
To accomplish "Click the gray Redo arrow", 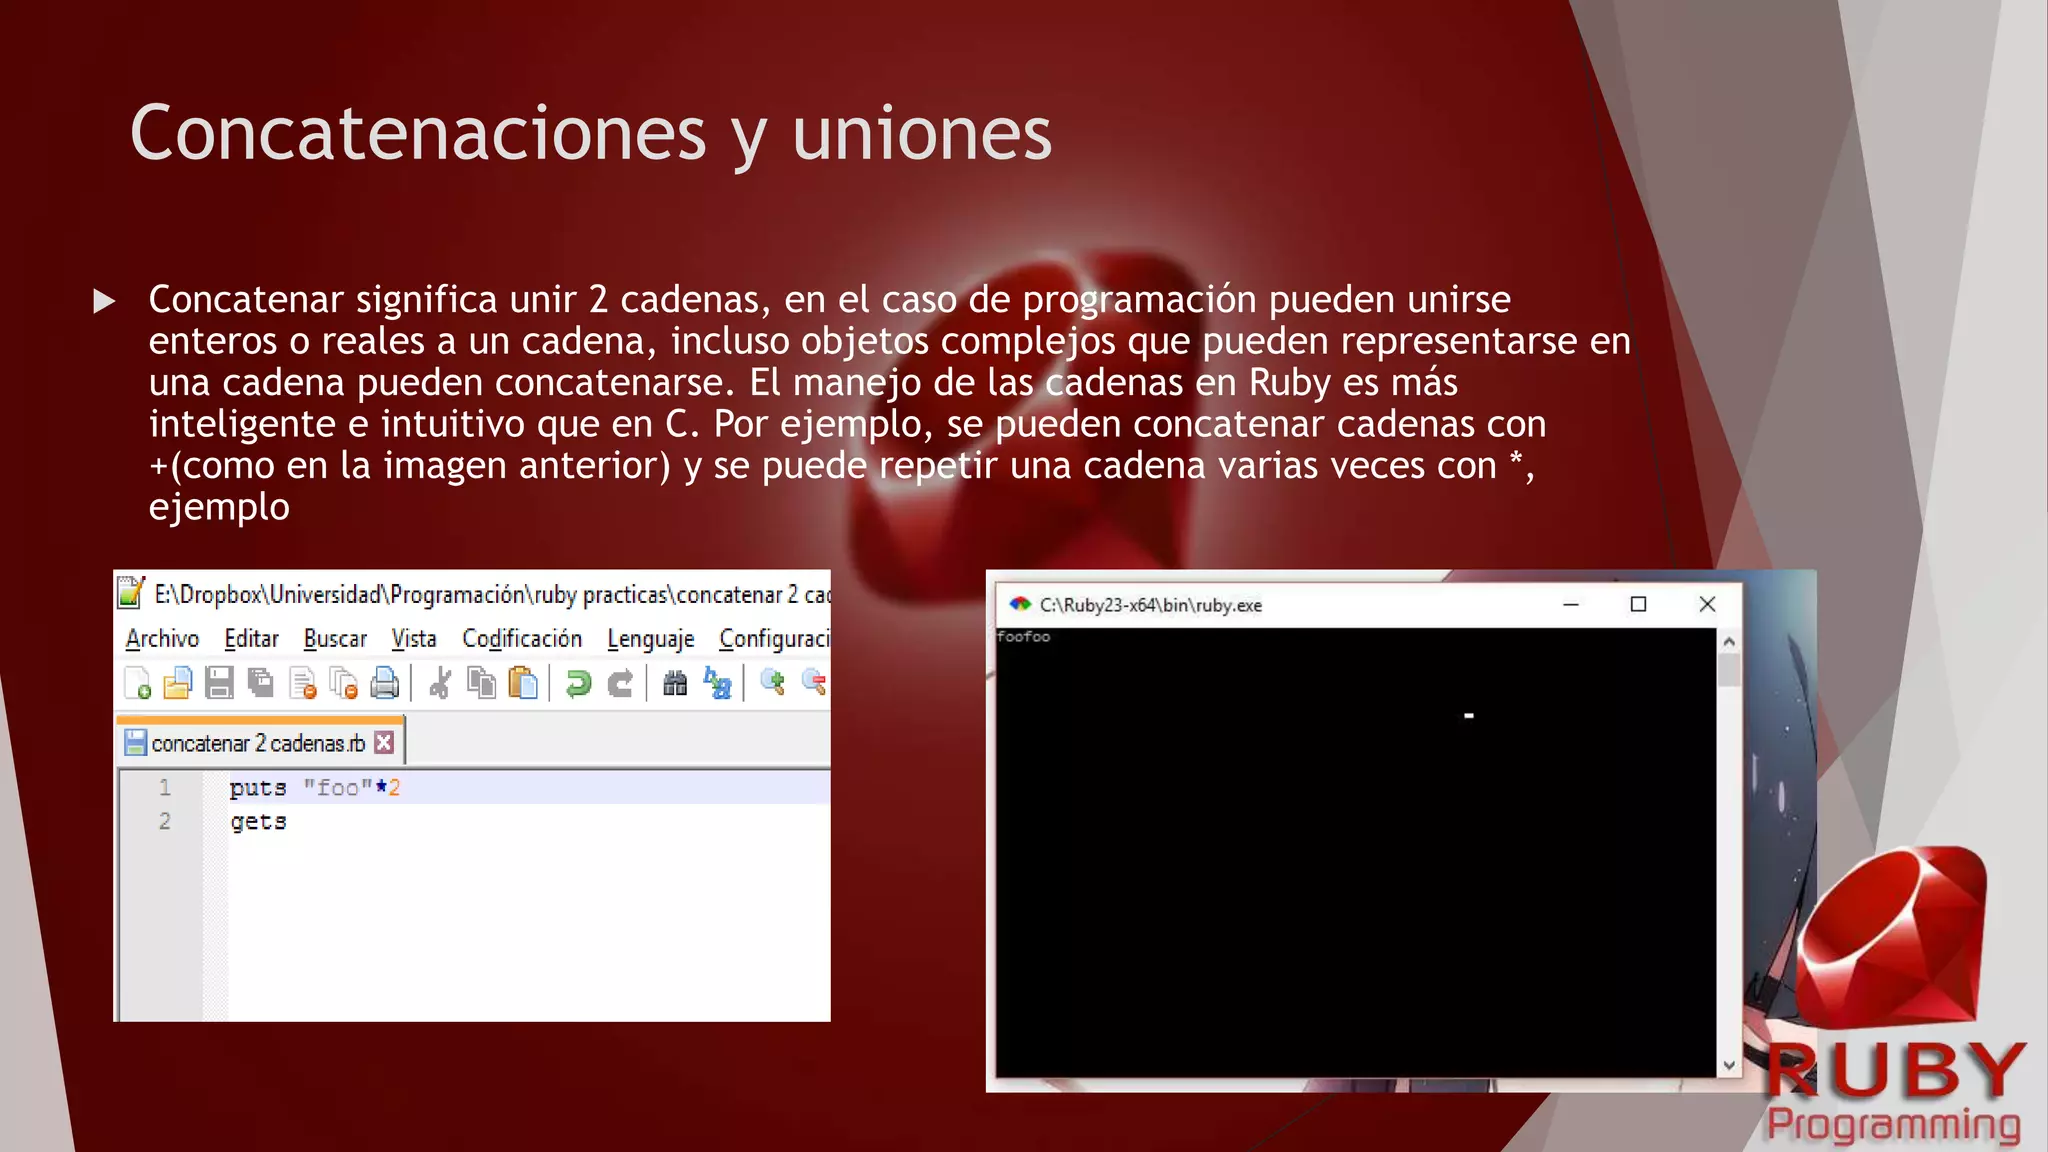I will click(x=620, y=683).
